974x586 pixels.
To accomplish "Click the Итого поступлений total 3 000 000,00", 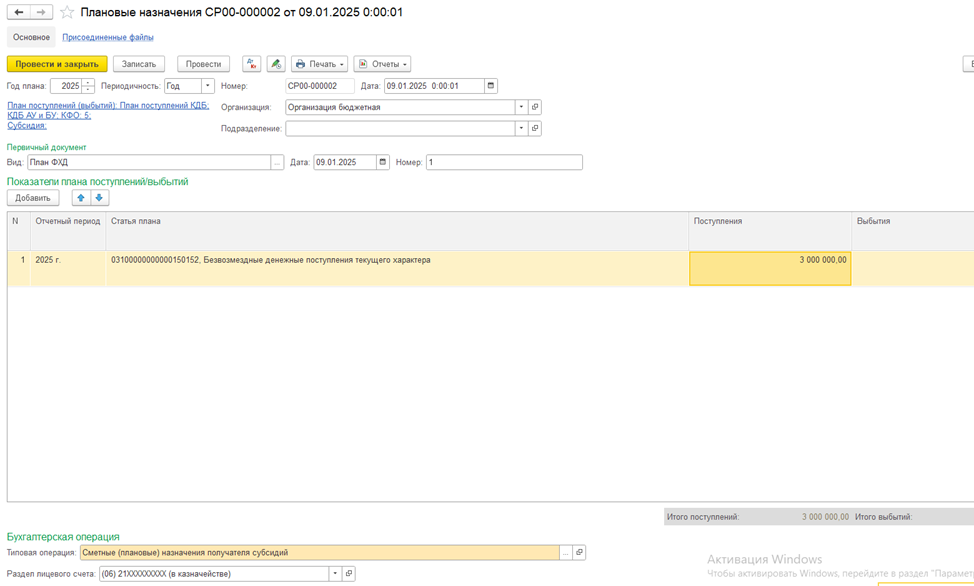I will point(825,517).
